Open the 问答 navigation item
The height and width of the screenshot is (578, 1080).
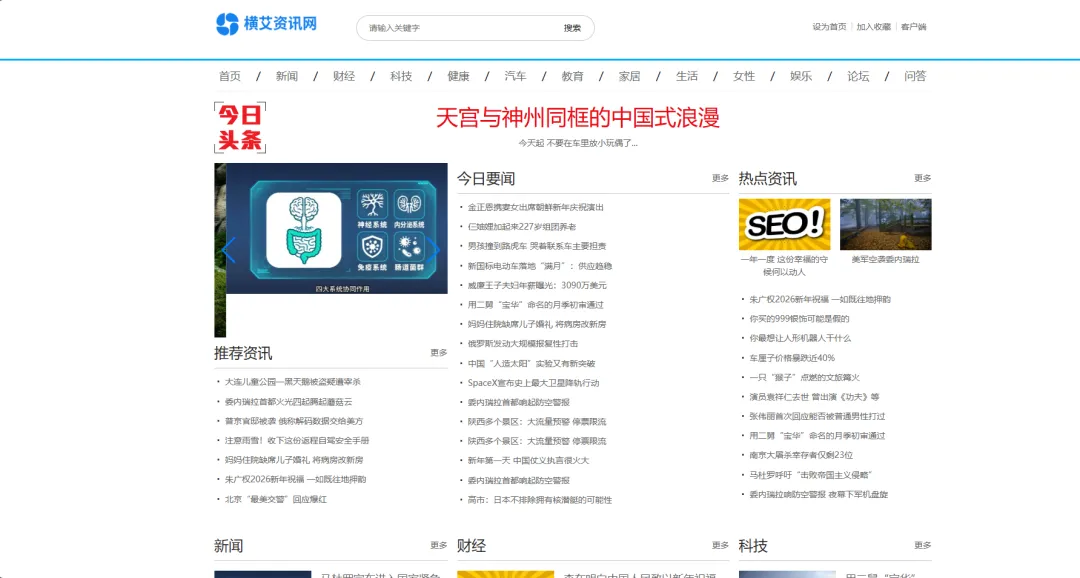[x=915, y=76]
